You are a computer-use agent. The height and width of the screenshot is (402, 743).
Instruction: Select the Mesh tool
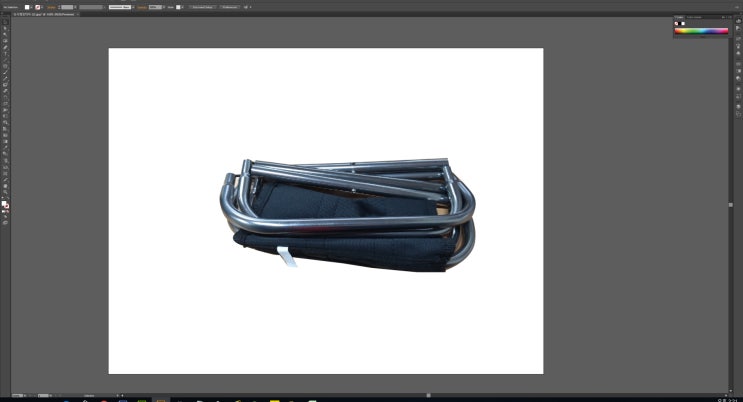point(5,135)
